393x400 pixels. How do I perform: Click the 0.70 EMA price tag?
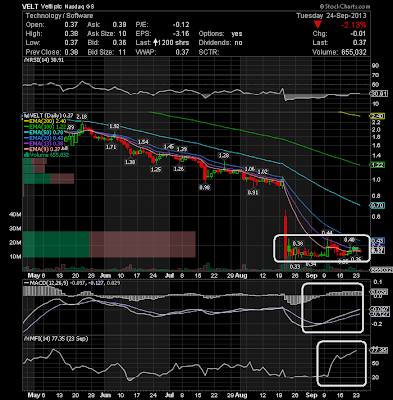click(x=377, y=206)
